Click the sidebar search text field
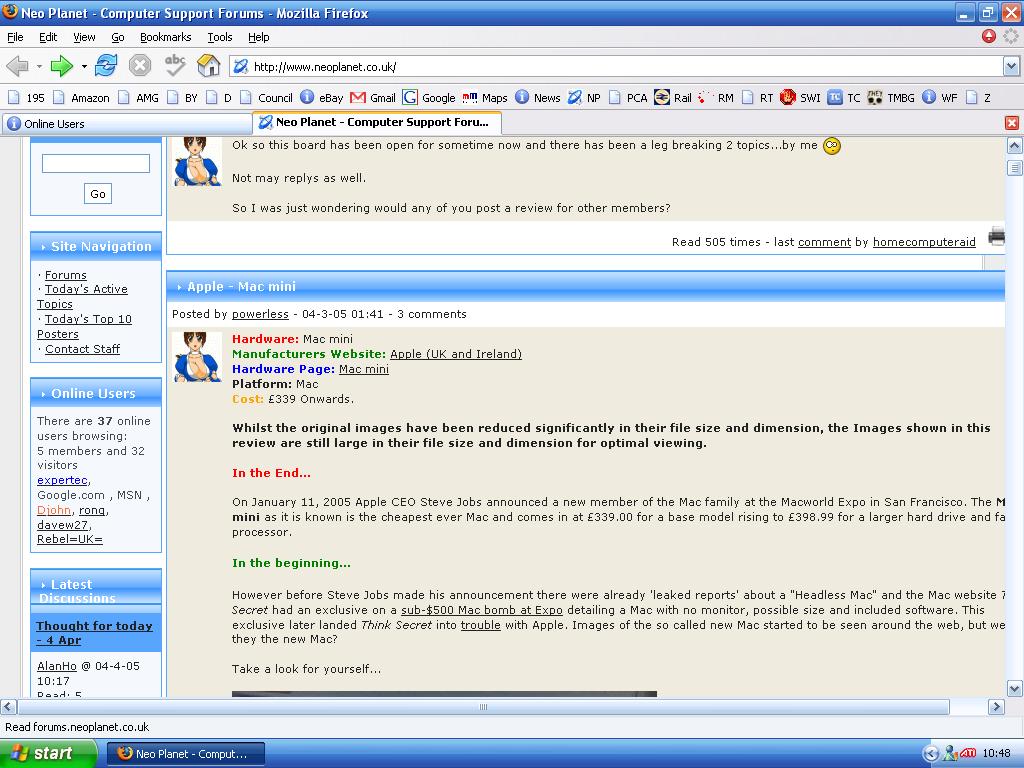Screen dimensions: 1024x768 tap(96, 163)
